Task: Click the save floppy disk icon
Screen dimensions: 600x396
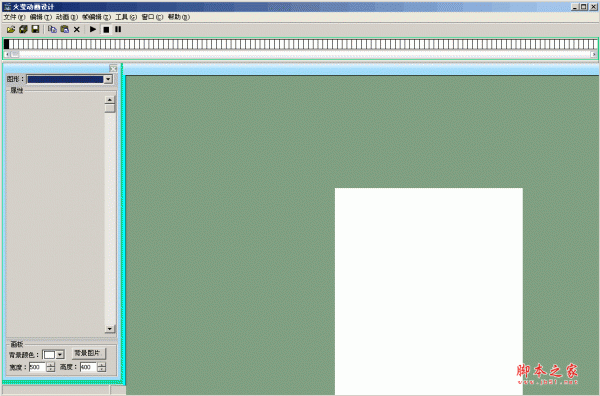Action: (x=36, y=29)
